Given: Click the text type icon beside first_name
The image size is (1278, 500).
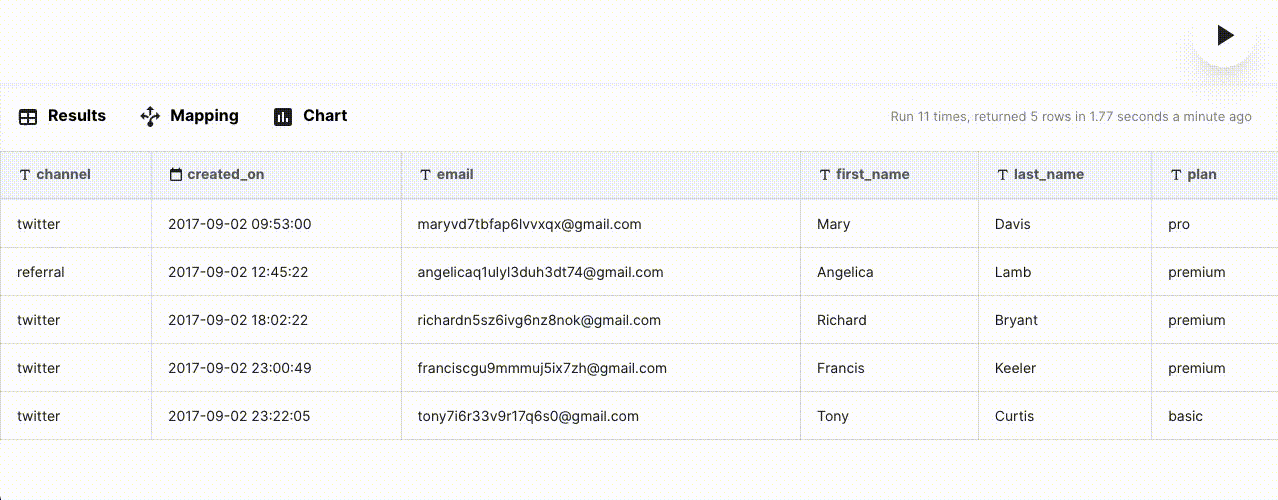Looking at the screenshot, I should [x=825, y=175].
